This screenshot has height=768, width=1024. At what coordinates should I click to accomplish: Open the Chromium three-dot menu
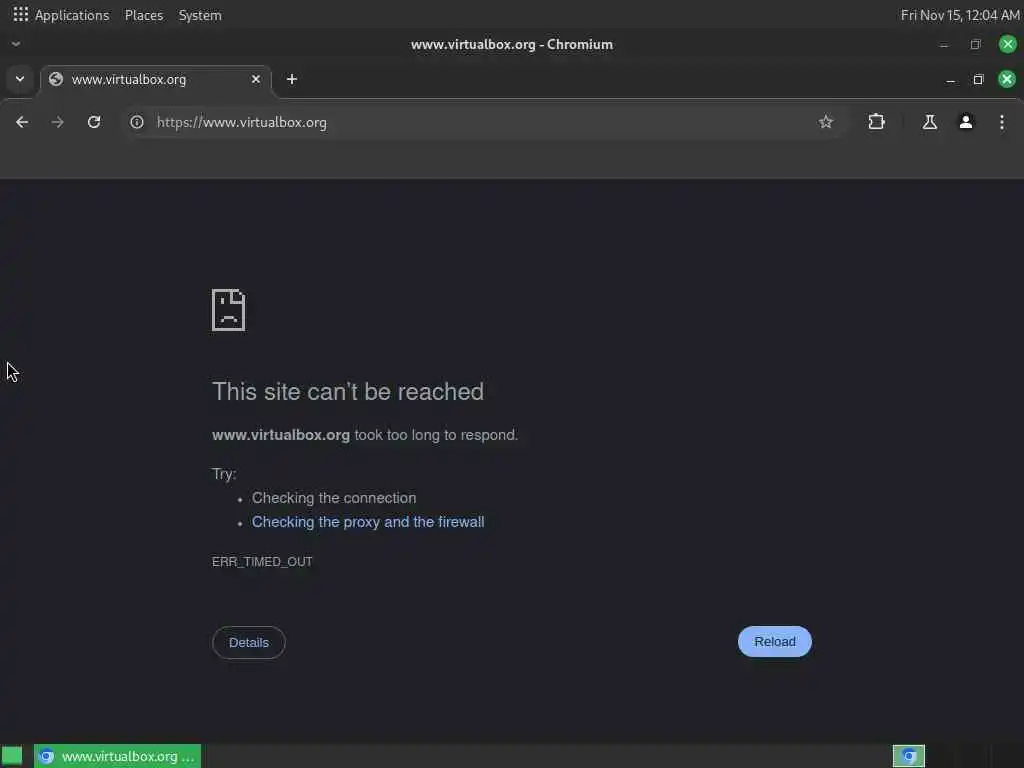(1002, 122)
